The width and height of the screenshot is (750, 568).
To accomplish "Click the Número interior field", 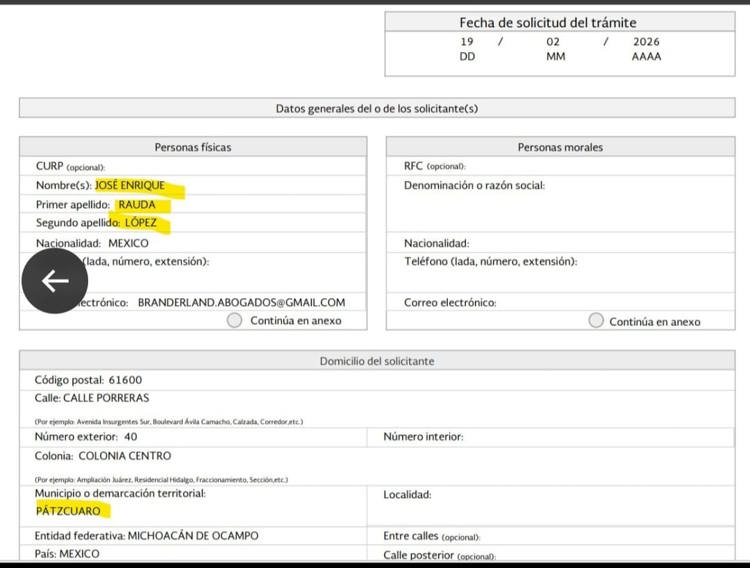I will [x=560, y=437].
